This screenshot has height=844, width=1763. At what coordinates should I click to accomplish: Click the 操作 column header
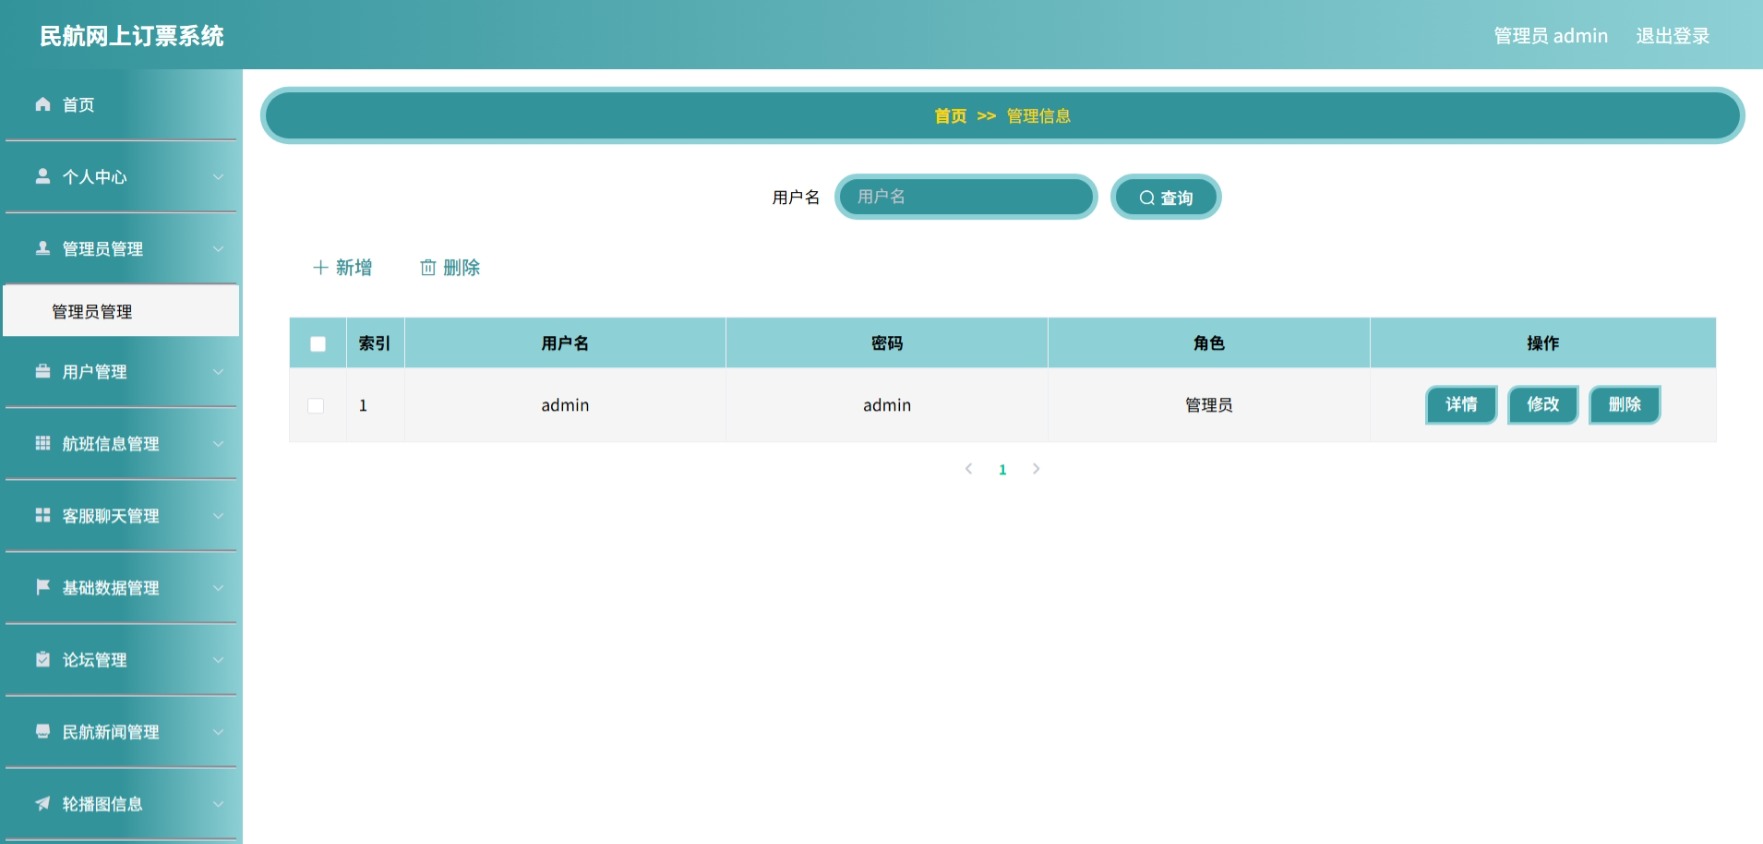pyautogui.click(x=1543, y=343)
